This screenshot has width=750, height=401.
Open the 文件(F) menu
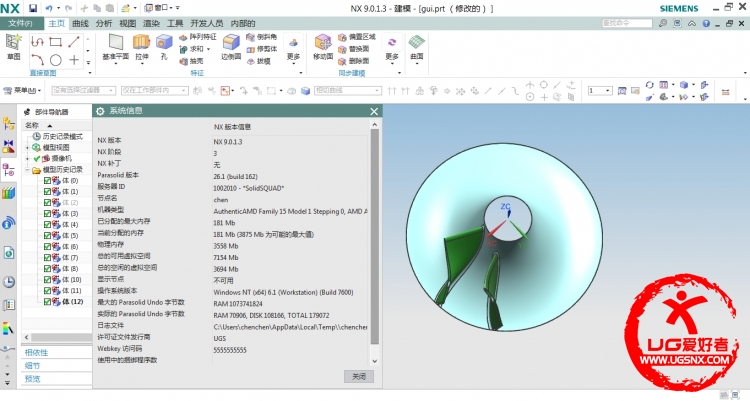pyautogui.click(x=20, y=23)
